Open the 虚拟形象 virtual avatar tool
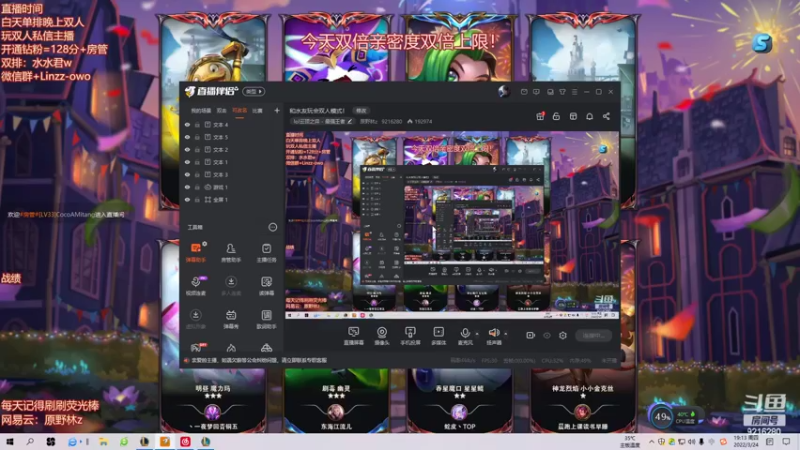Image resolution: width=800 pixels, height=450 pixels. click(195, 319)
